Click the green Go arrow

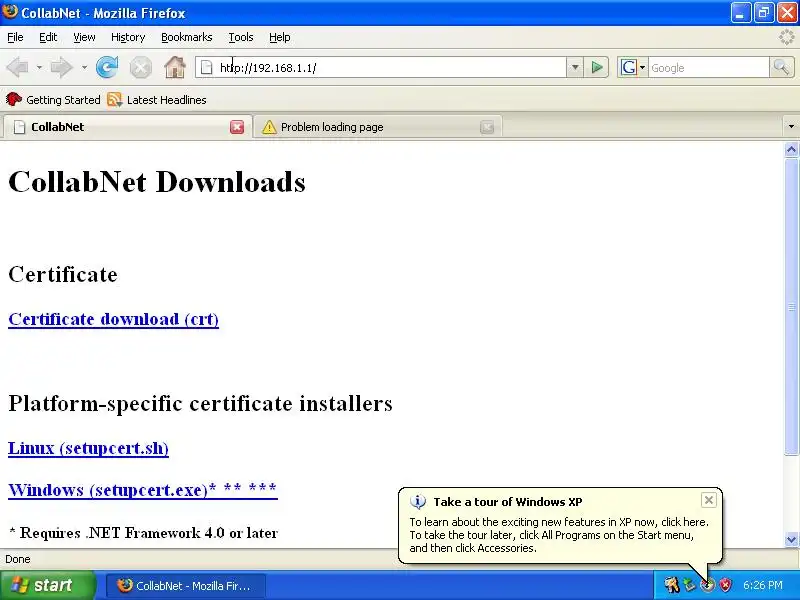point(596,67)
